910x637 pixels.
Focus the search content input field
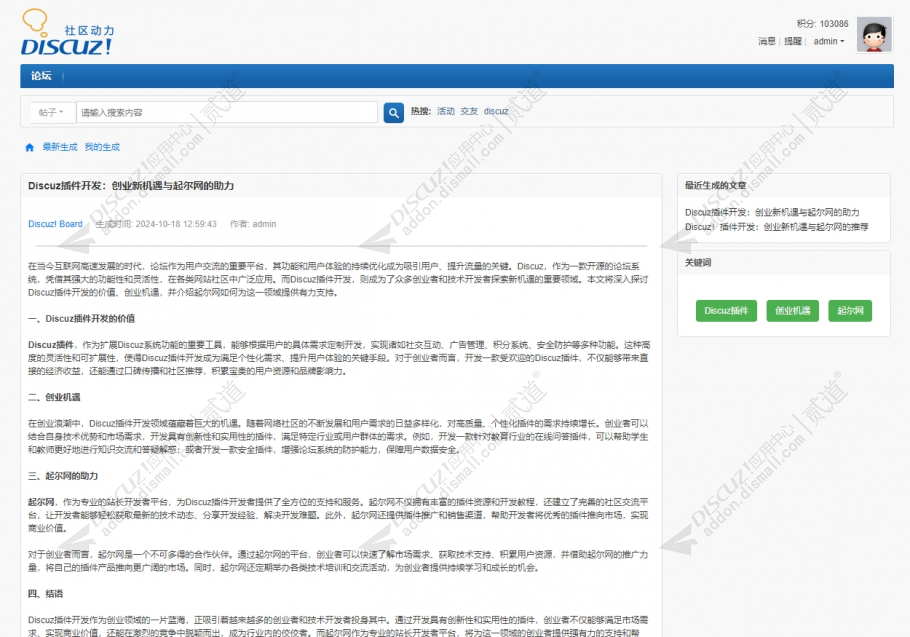(x=227, y=112)
